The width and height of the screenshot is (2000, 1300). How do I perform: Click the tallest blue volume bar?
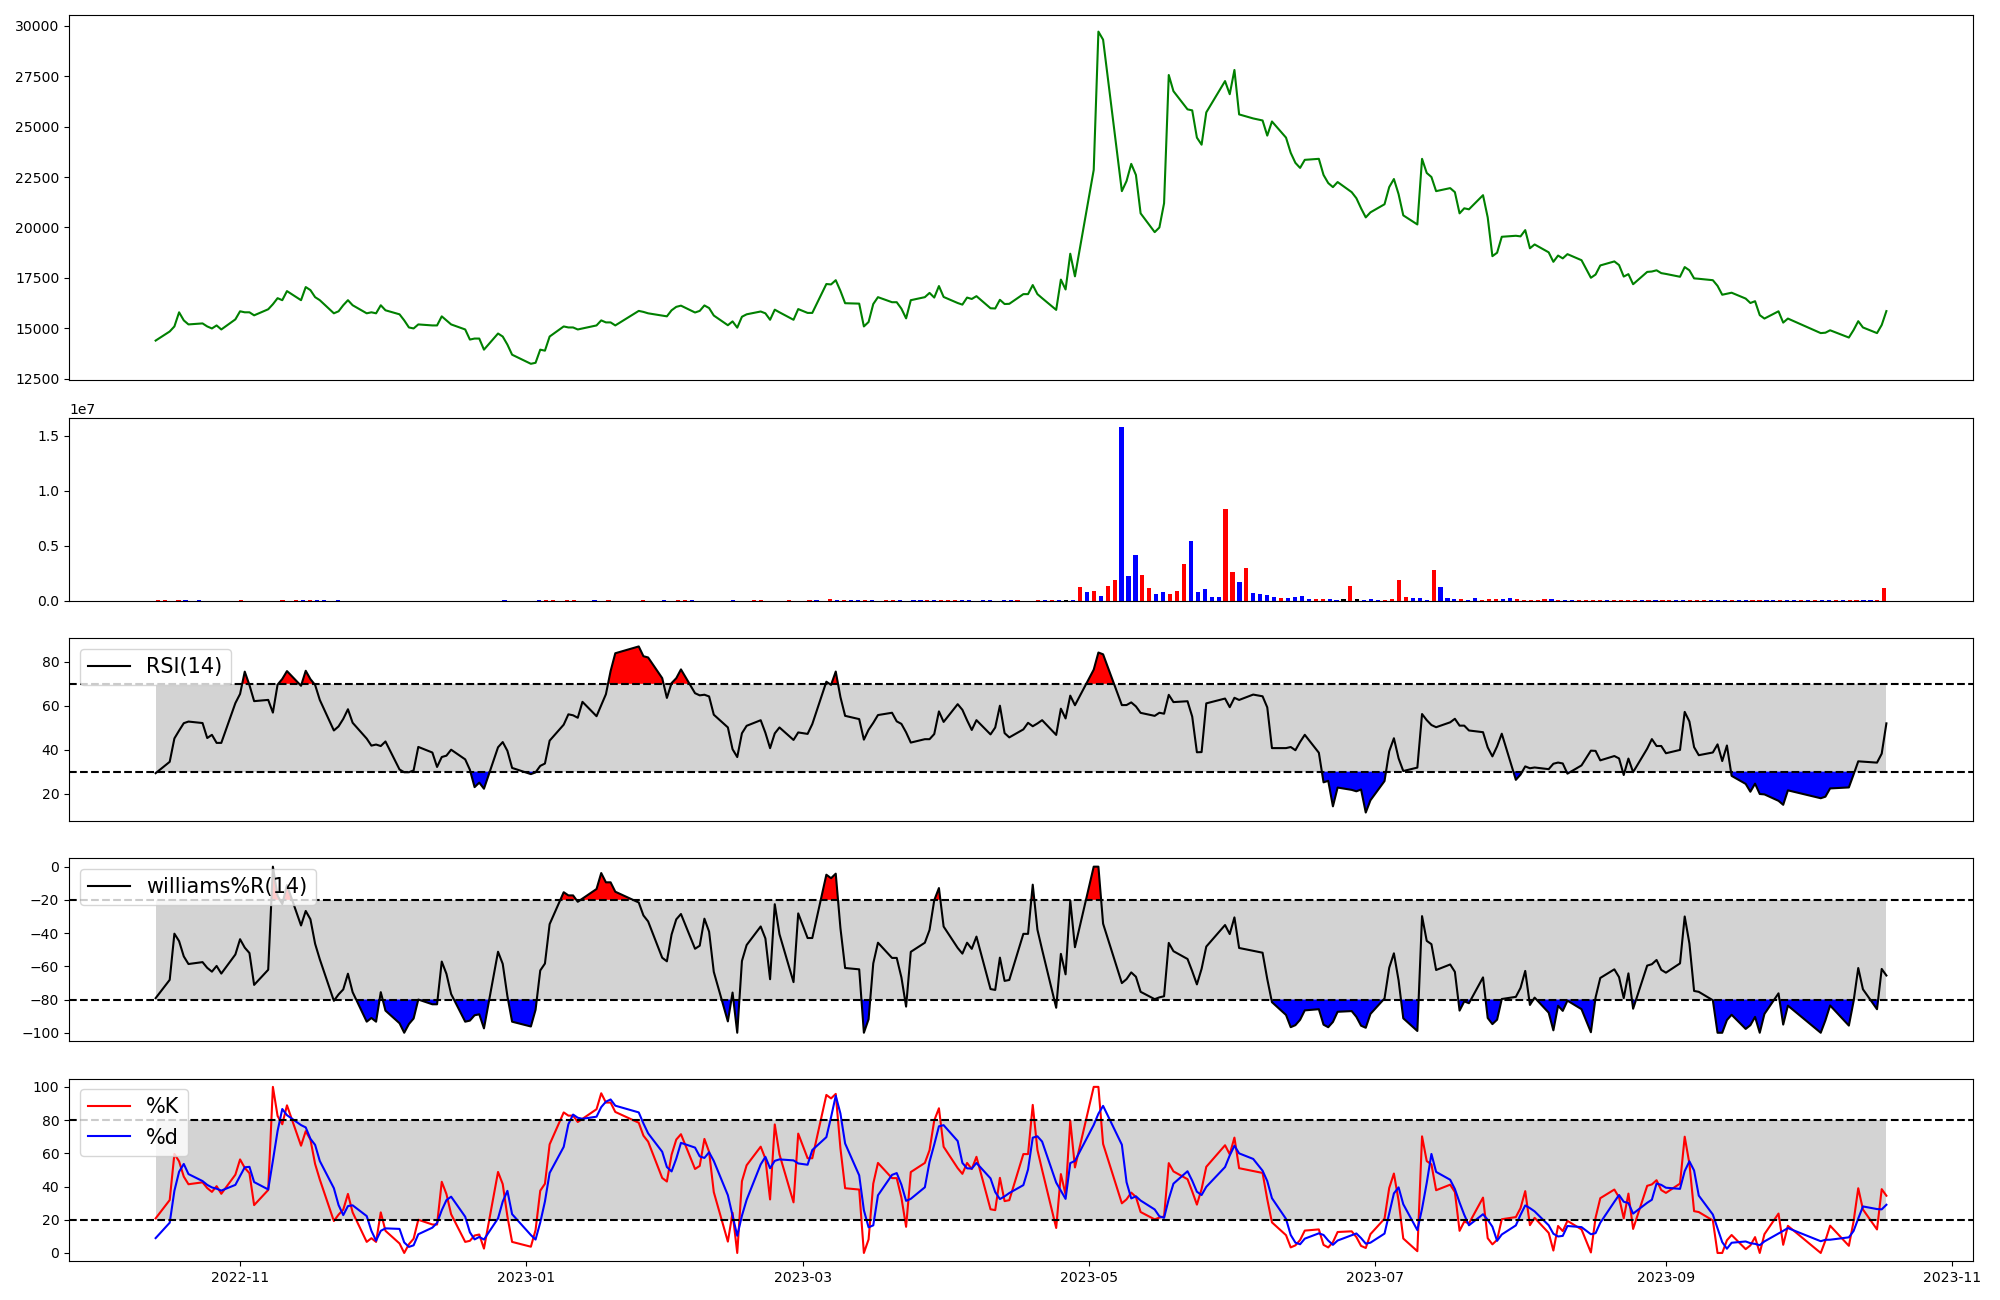[1121, 514]
